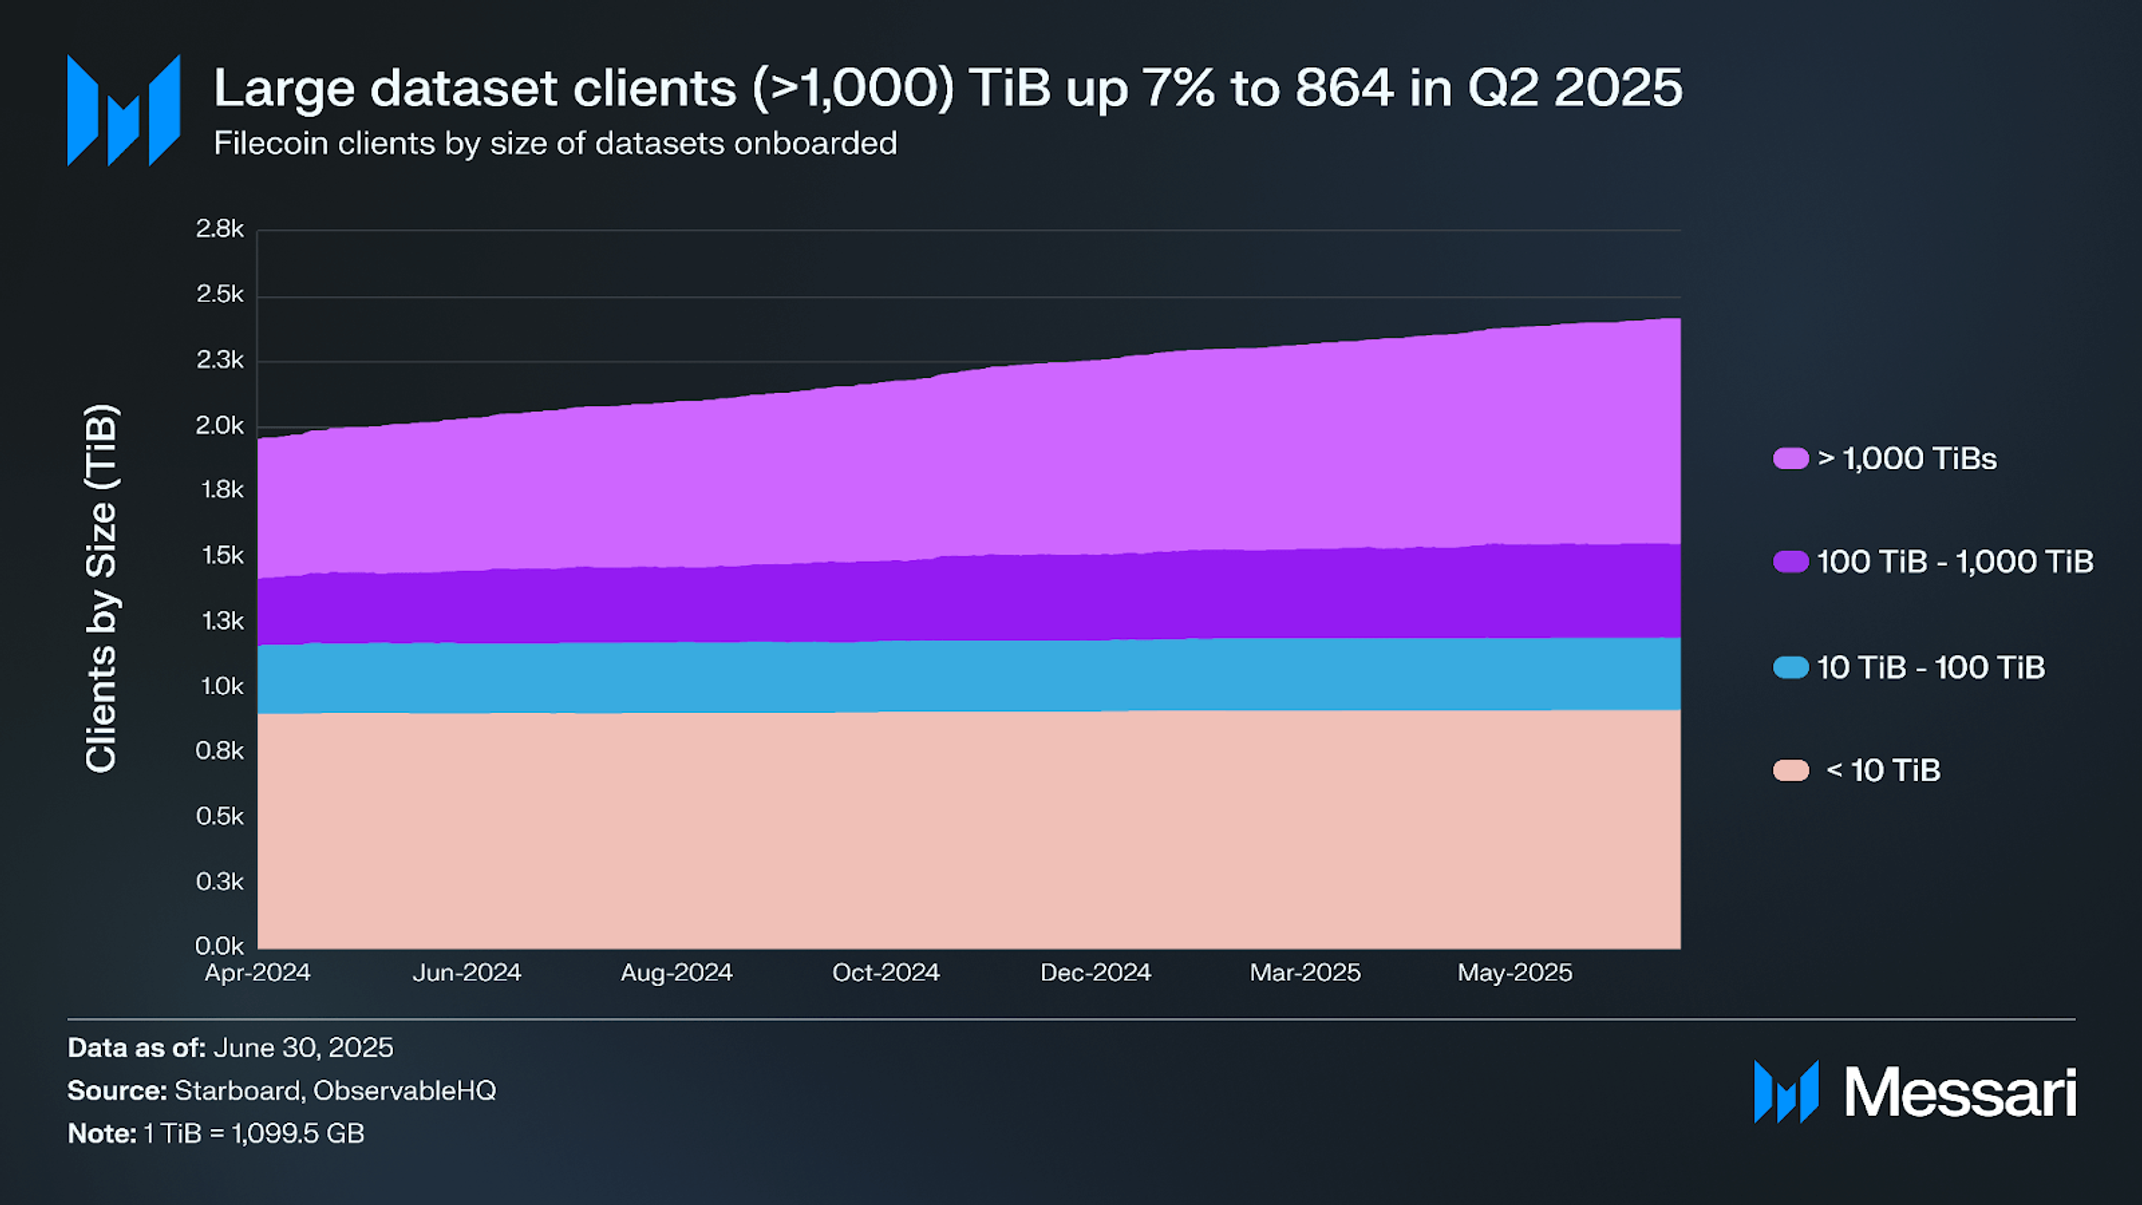Click the 10 TiB - 100 TiB legend label
The width and height of the screenshot is (2142, 1205).
tap(1931, 668)
